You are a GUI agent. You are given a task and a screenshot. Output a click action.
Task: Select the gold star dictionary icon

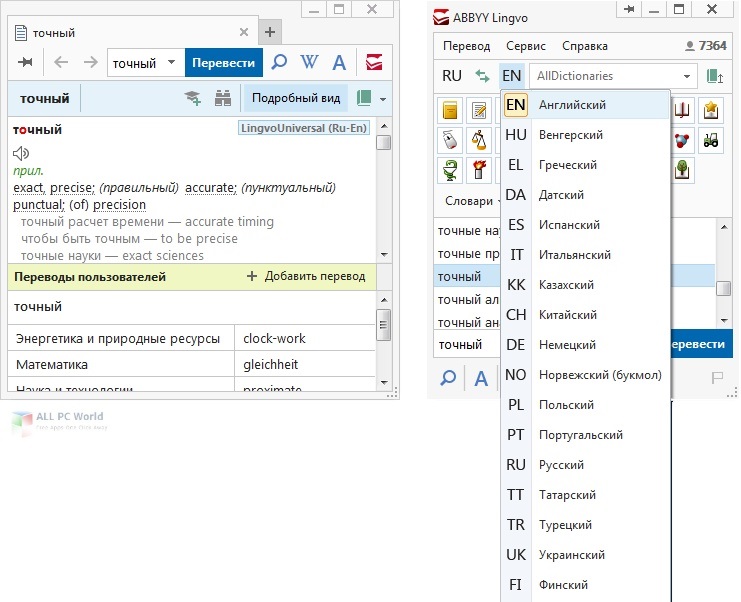711,111
